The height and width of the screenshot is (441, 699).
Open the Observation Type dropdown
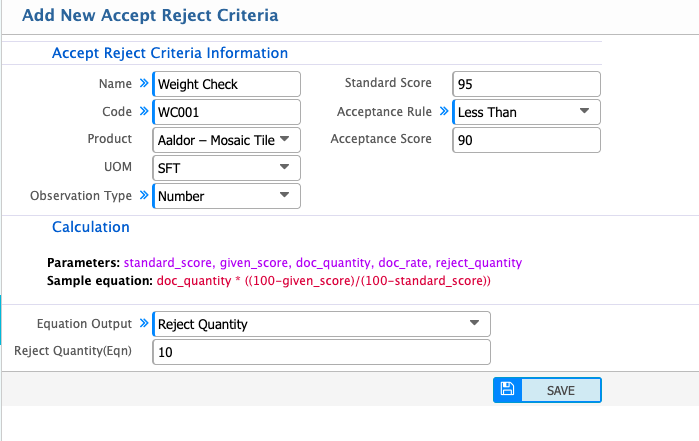[x=226, y=196]
